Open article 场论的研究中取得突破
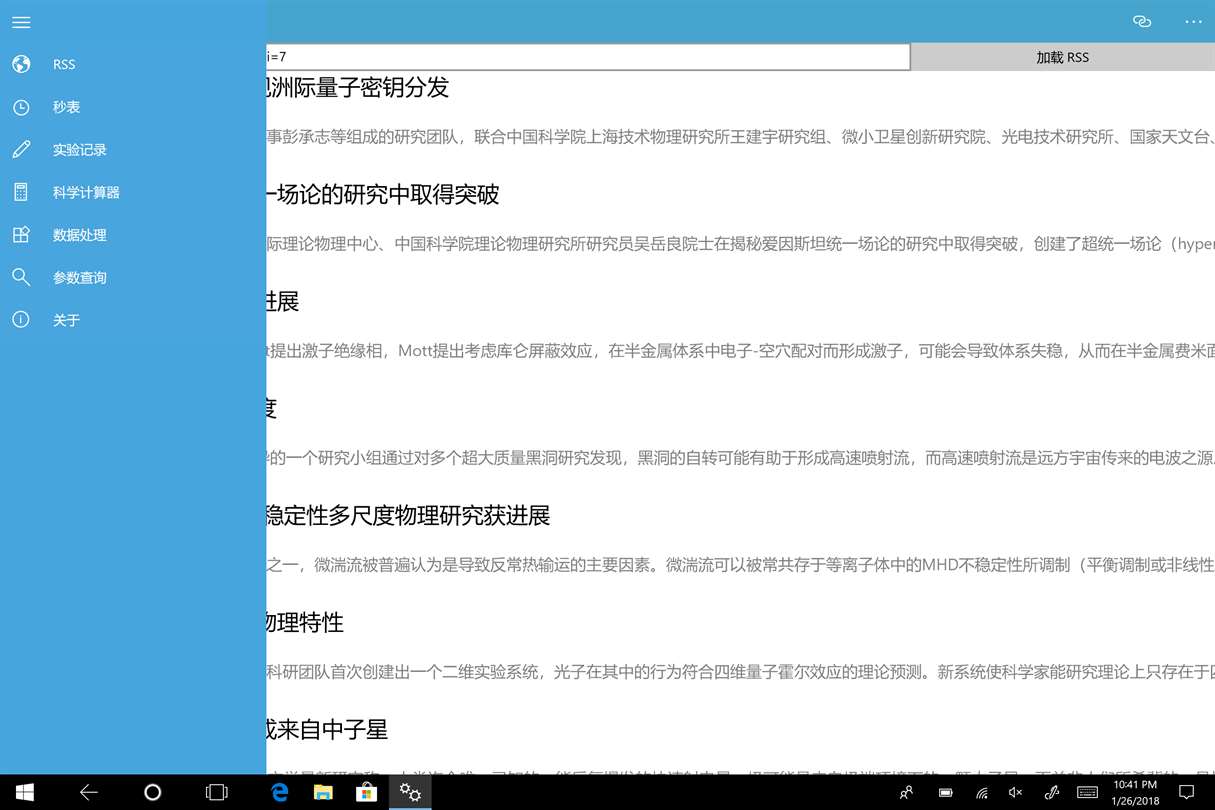Screen dimensions: 1215x810 (383, 194)
